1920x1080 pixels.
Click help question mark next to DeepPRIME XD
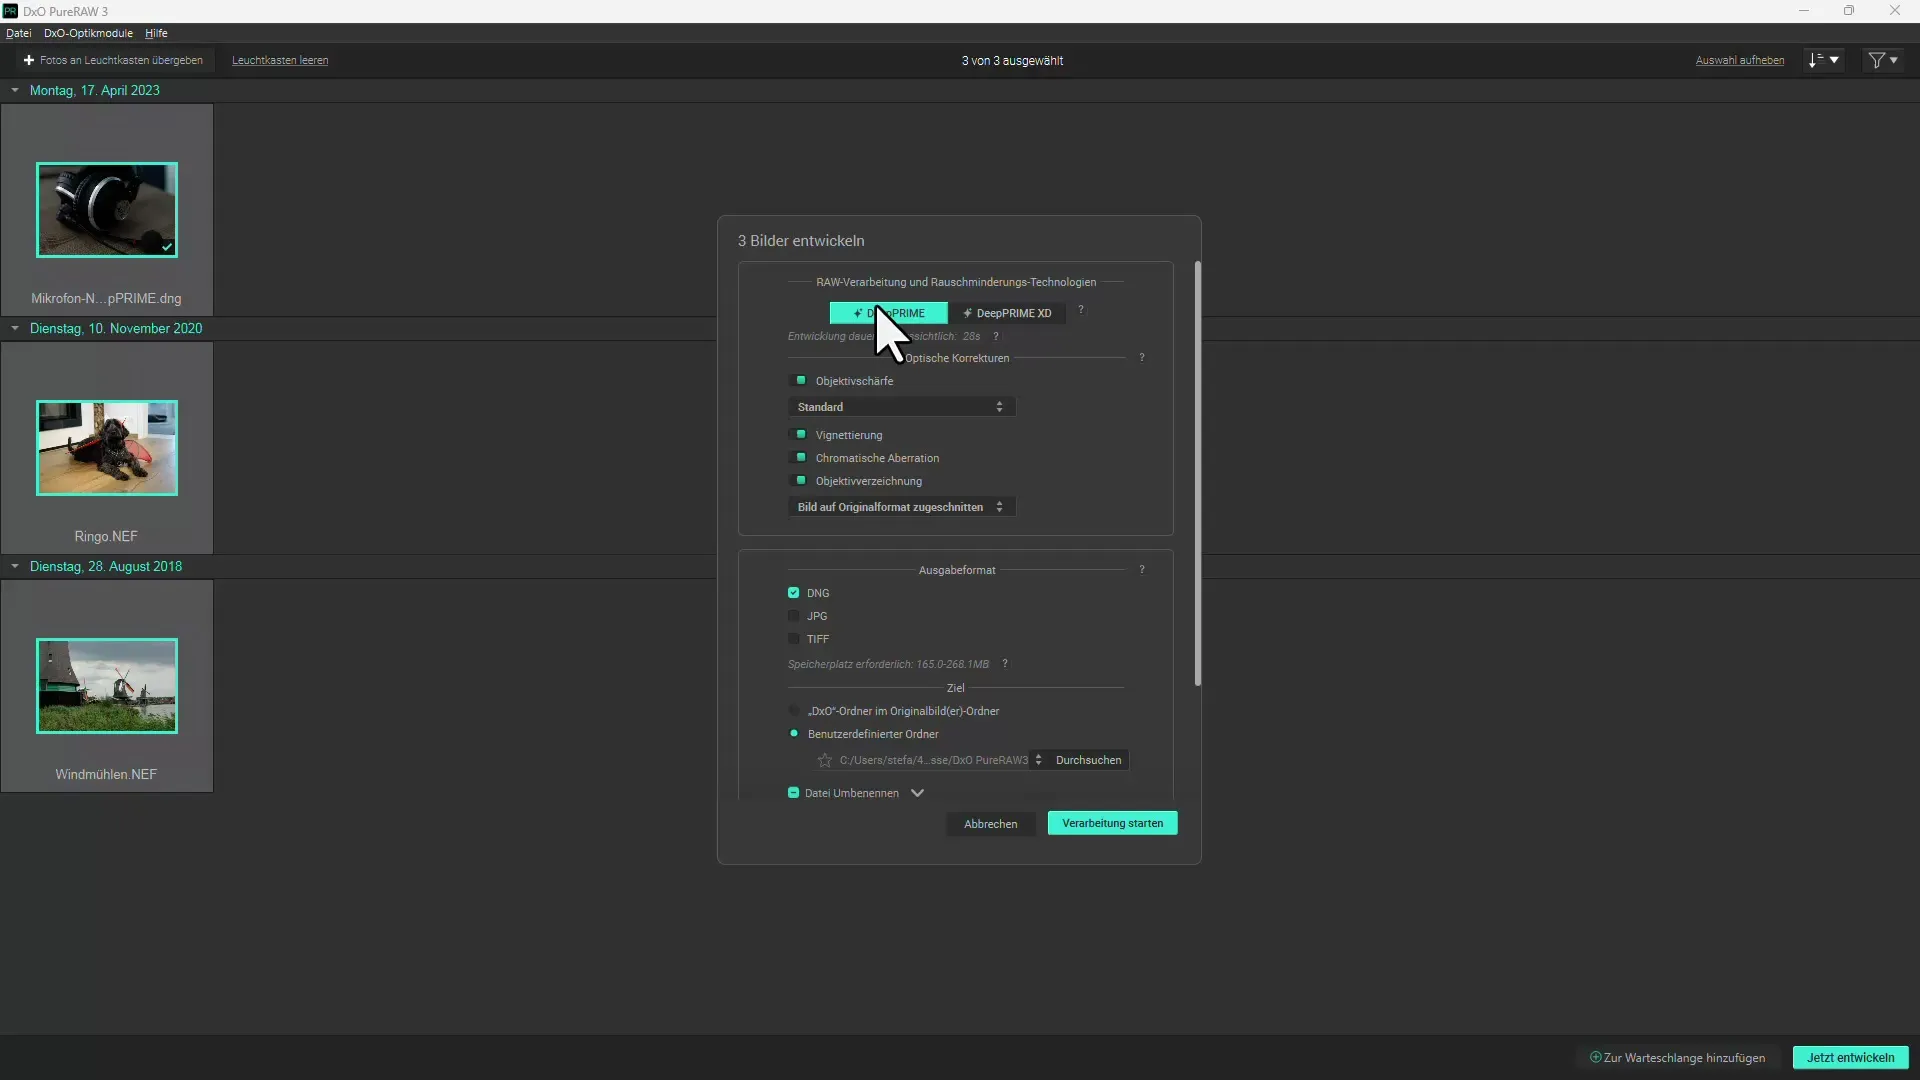tap(1081, 310)
